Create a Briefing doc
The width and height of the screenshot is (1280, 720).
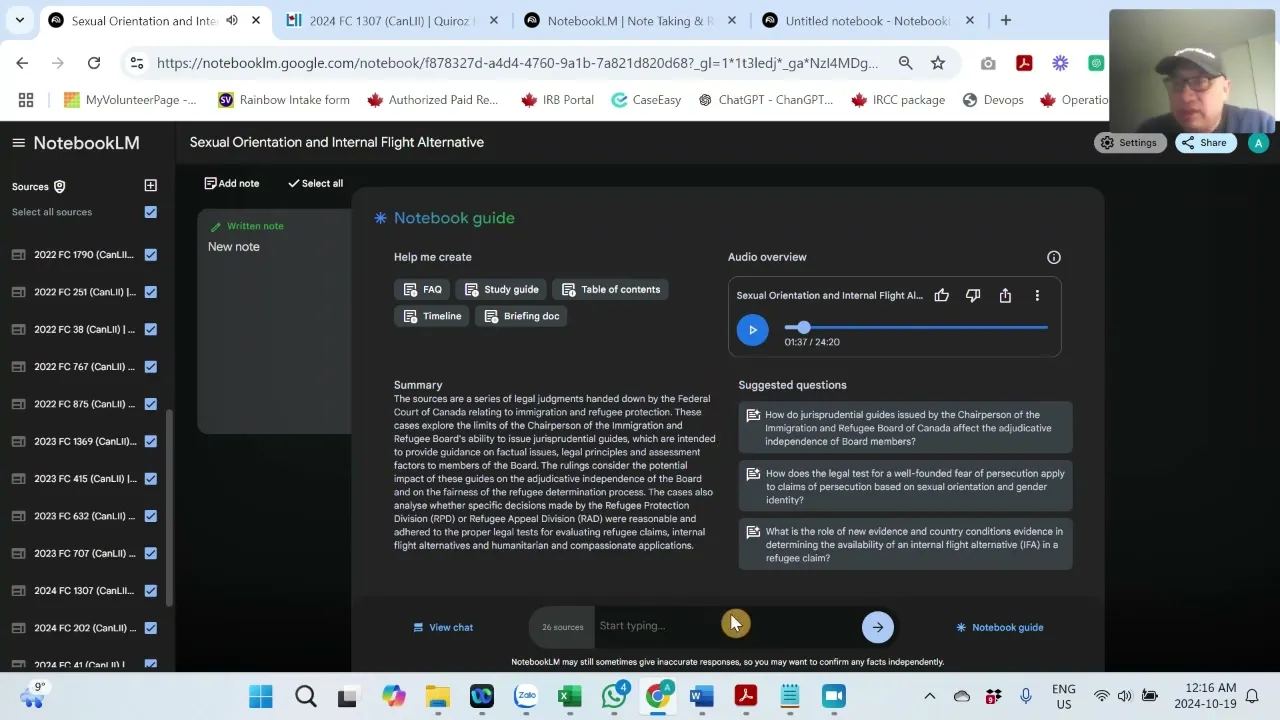(521, 316)
